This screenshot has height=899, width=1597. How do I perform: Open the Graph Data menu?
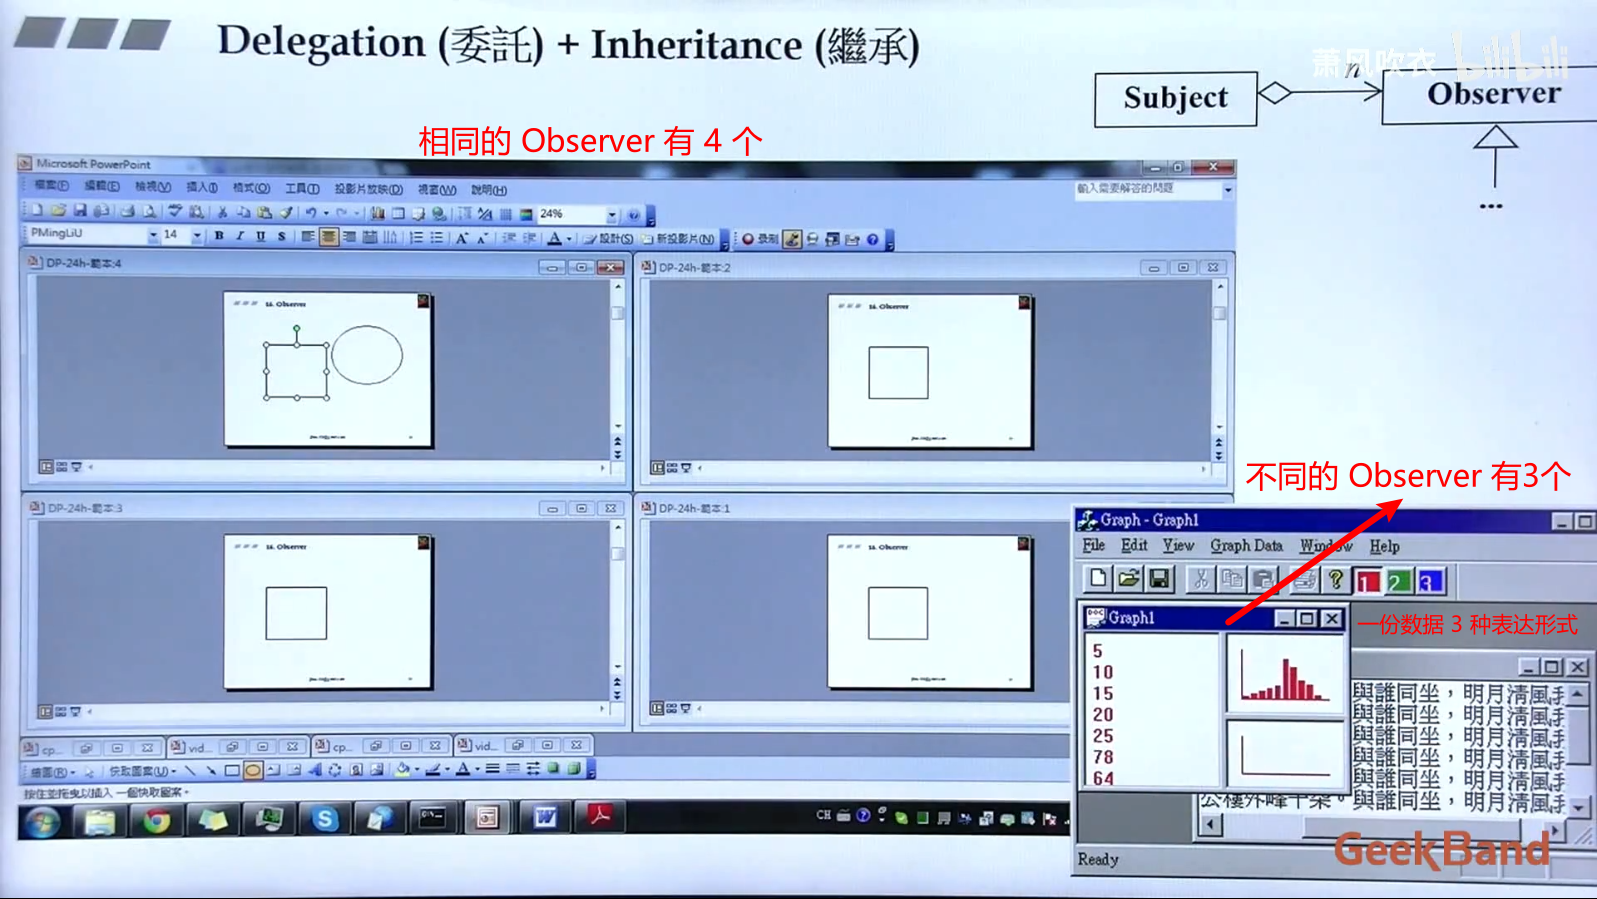click(x=1246, y=546)
